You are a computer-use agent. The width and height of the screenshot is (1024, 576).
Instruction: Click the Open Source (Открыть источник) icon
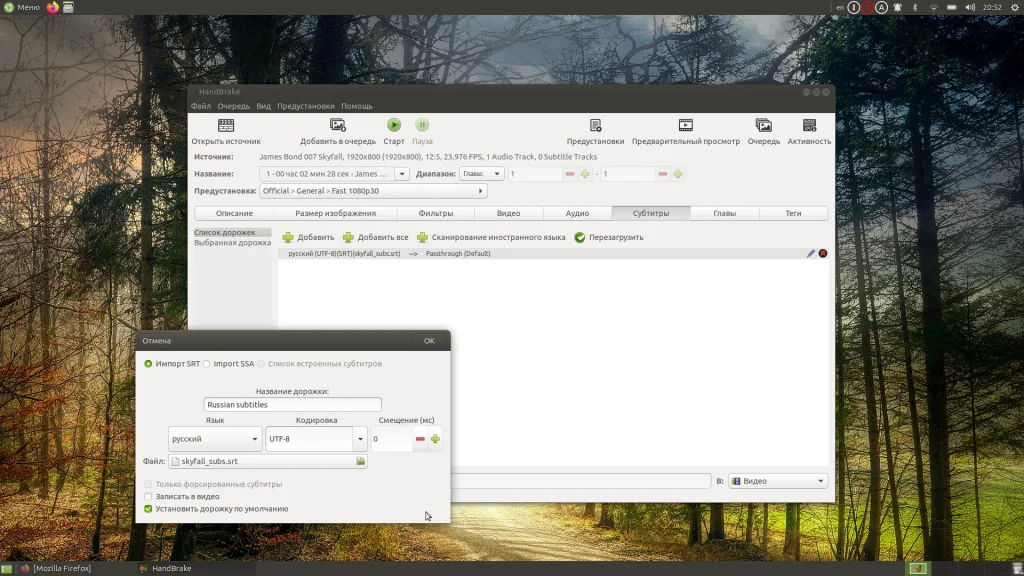(226, 126)
